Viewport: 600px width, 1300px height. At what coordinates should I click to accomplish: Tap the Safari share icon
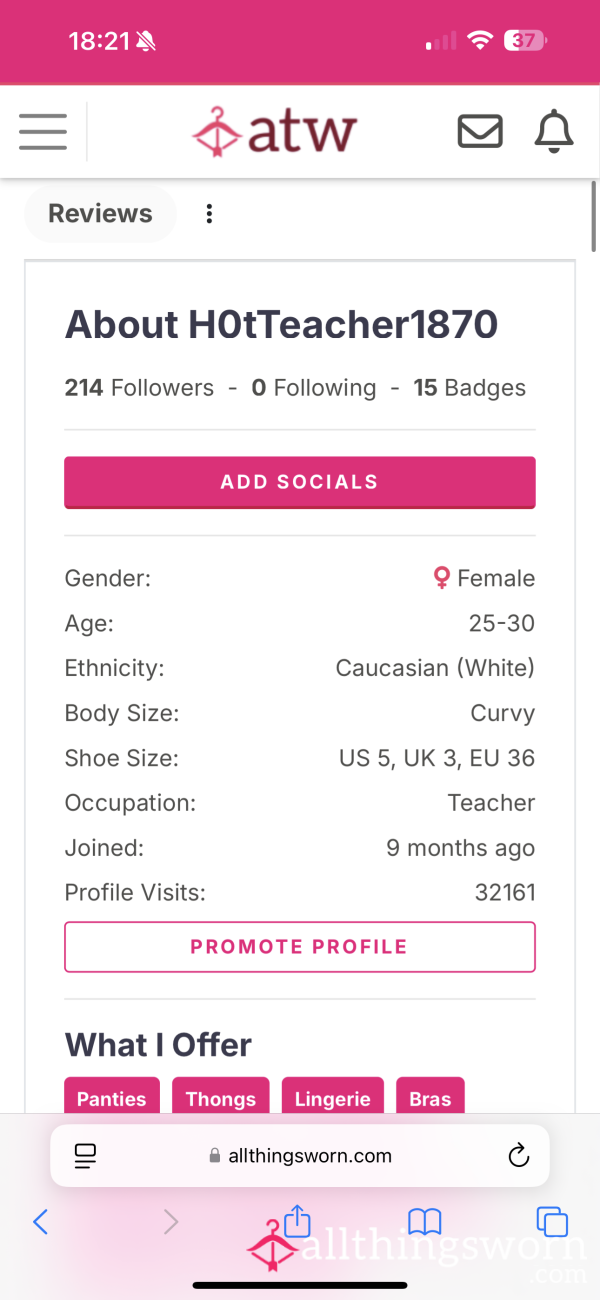point(297,1220)
